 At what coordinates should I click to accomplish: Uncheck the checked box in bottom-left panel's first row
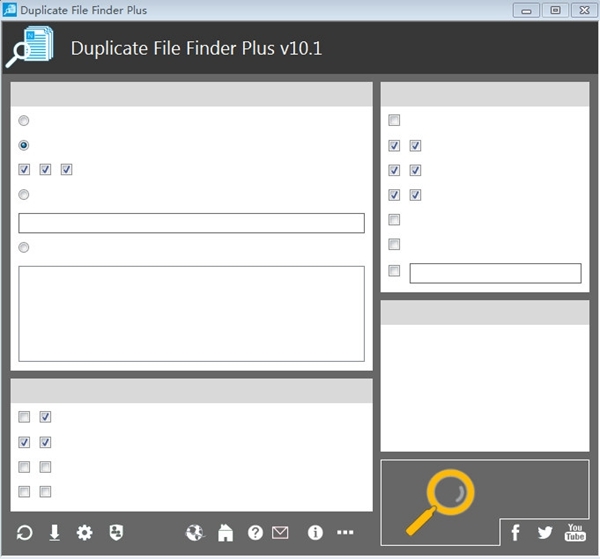(x=45, y=417)
